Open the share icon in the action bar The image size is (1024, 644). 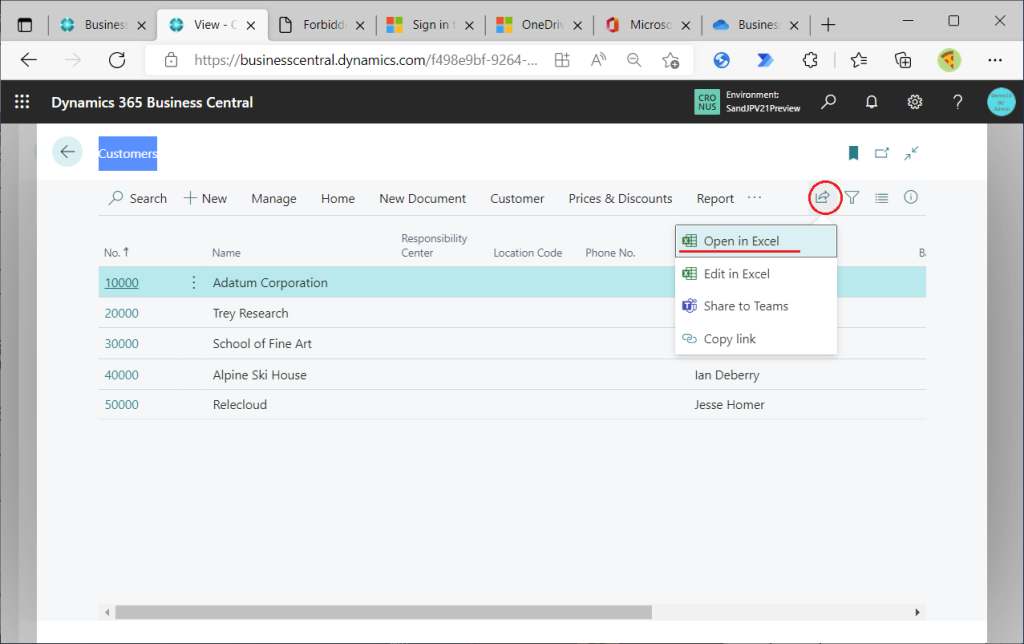point(823,197)
